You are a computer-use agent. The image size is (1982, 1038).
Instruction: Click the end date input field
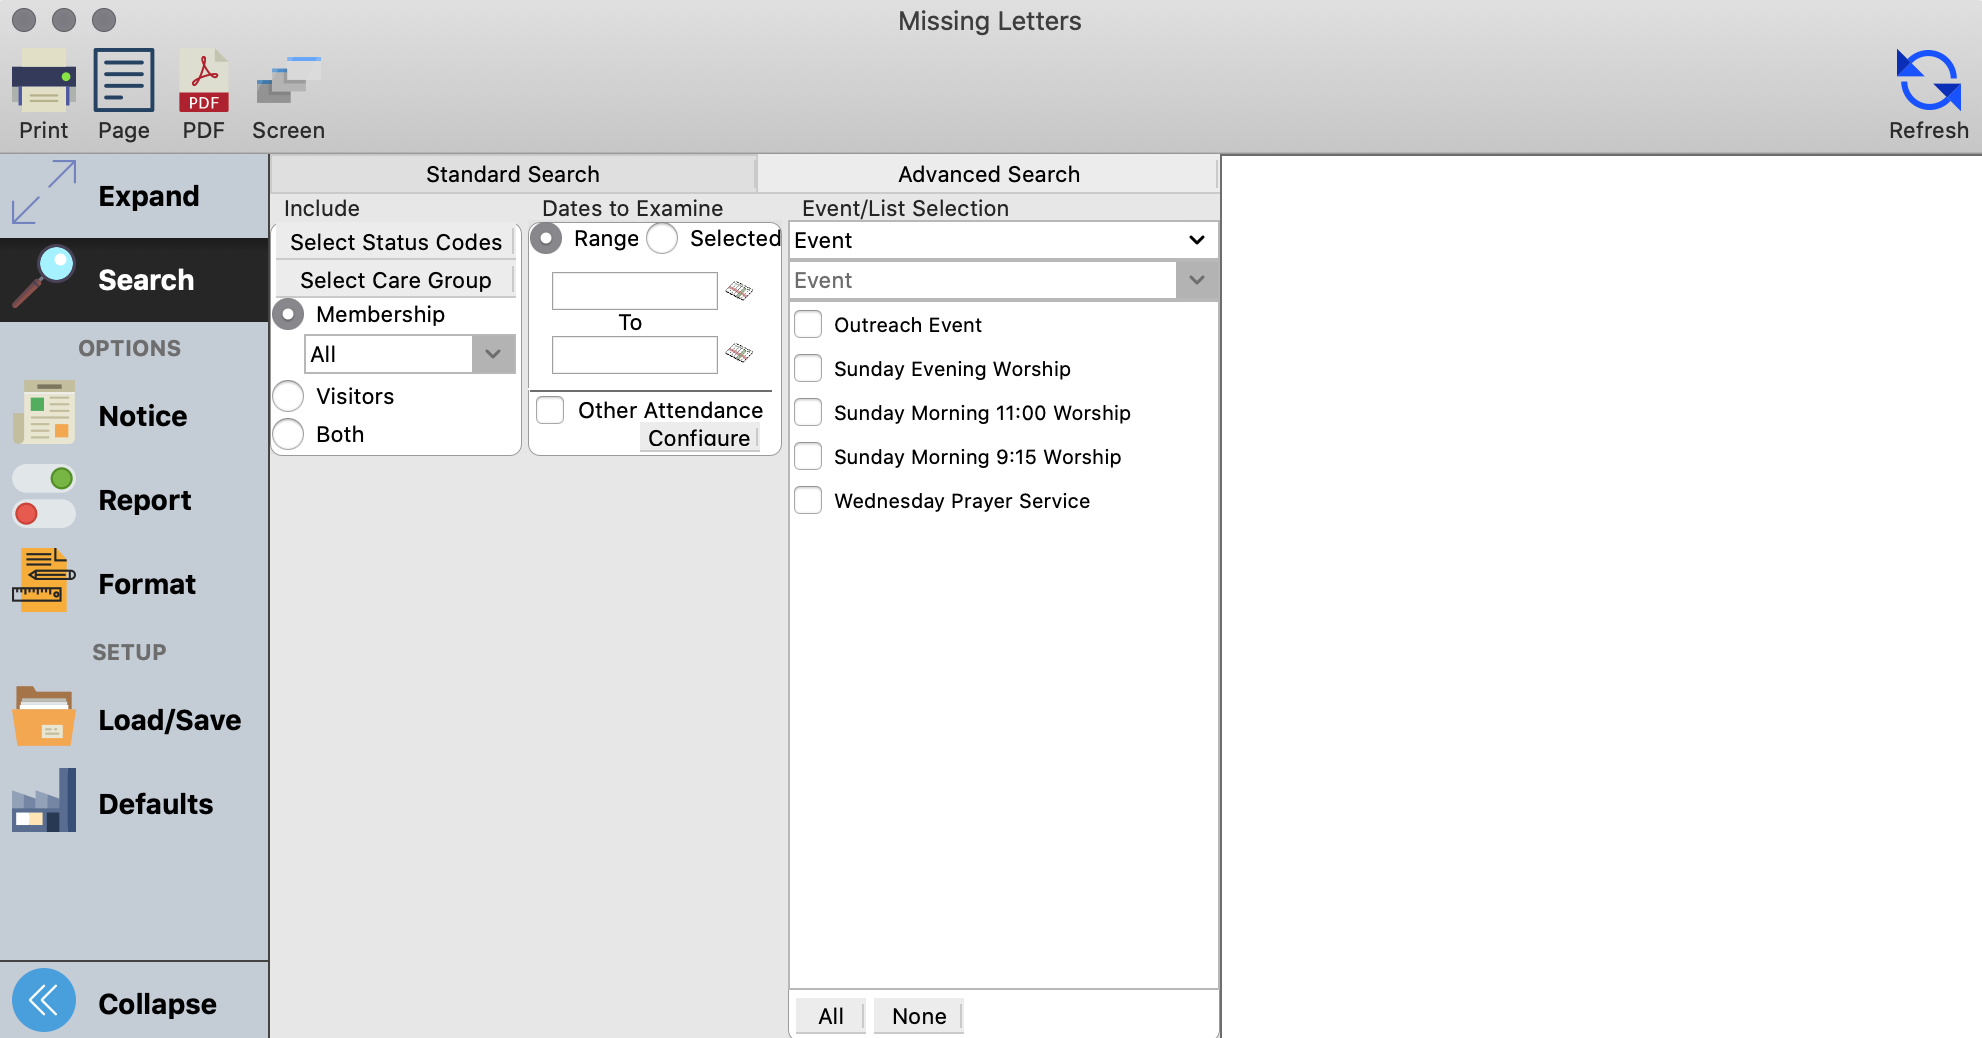[x=634, y=354]
